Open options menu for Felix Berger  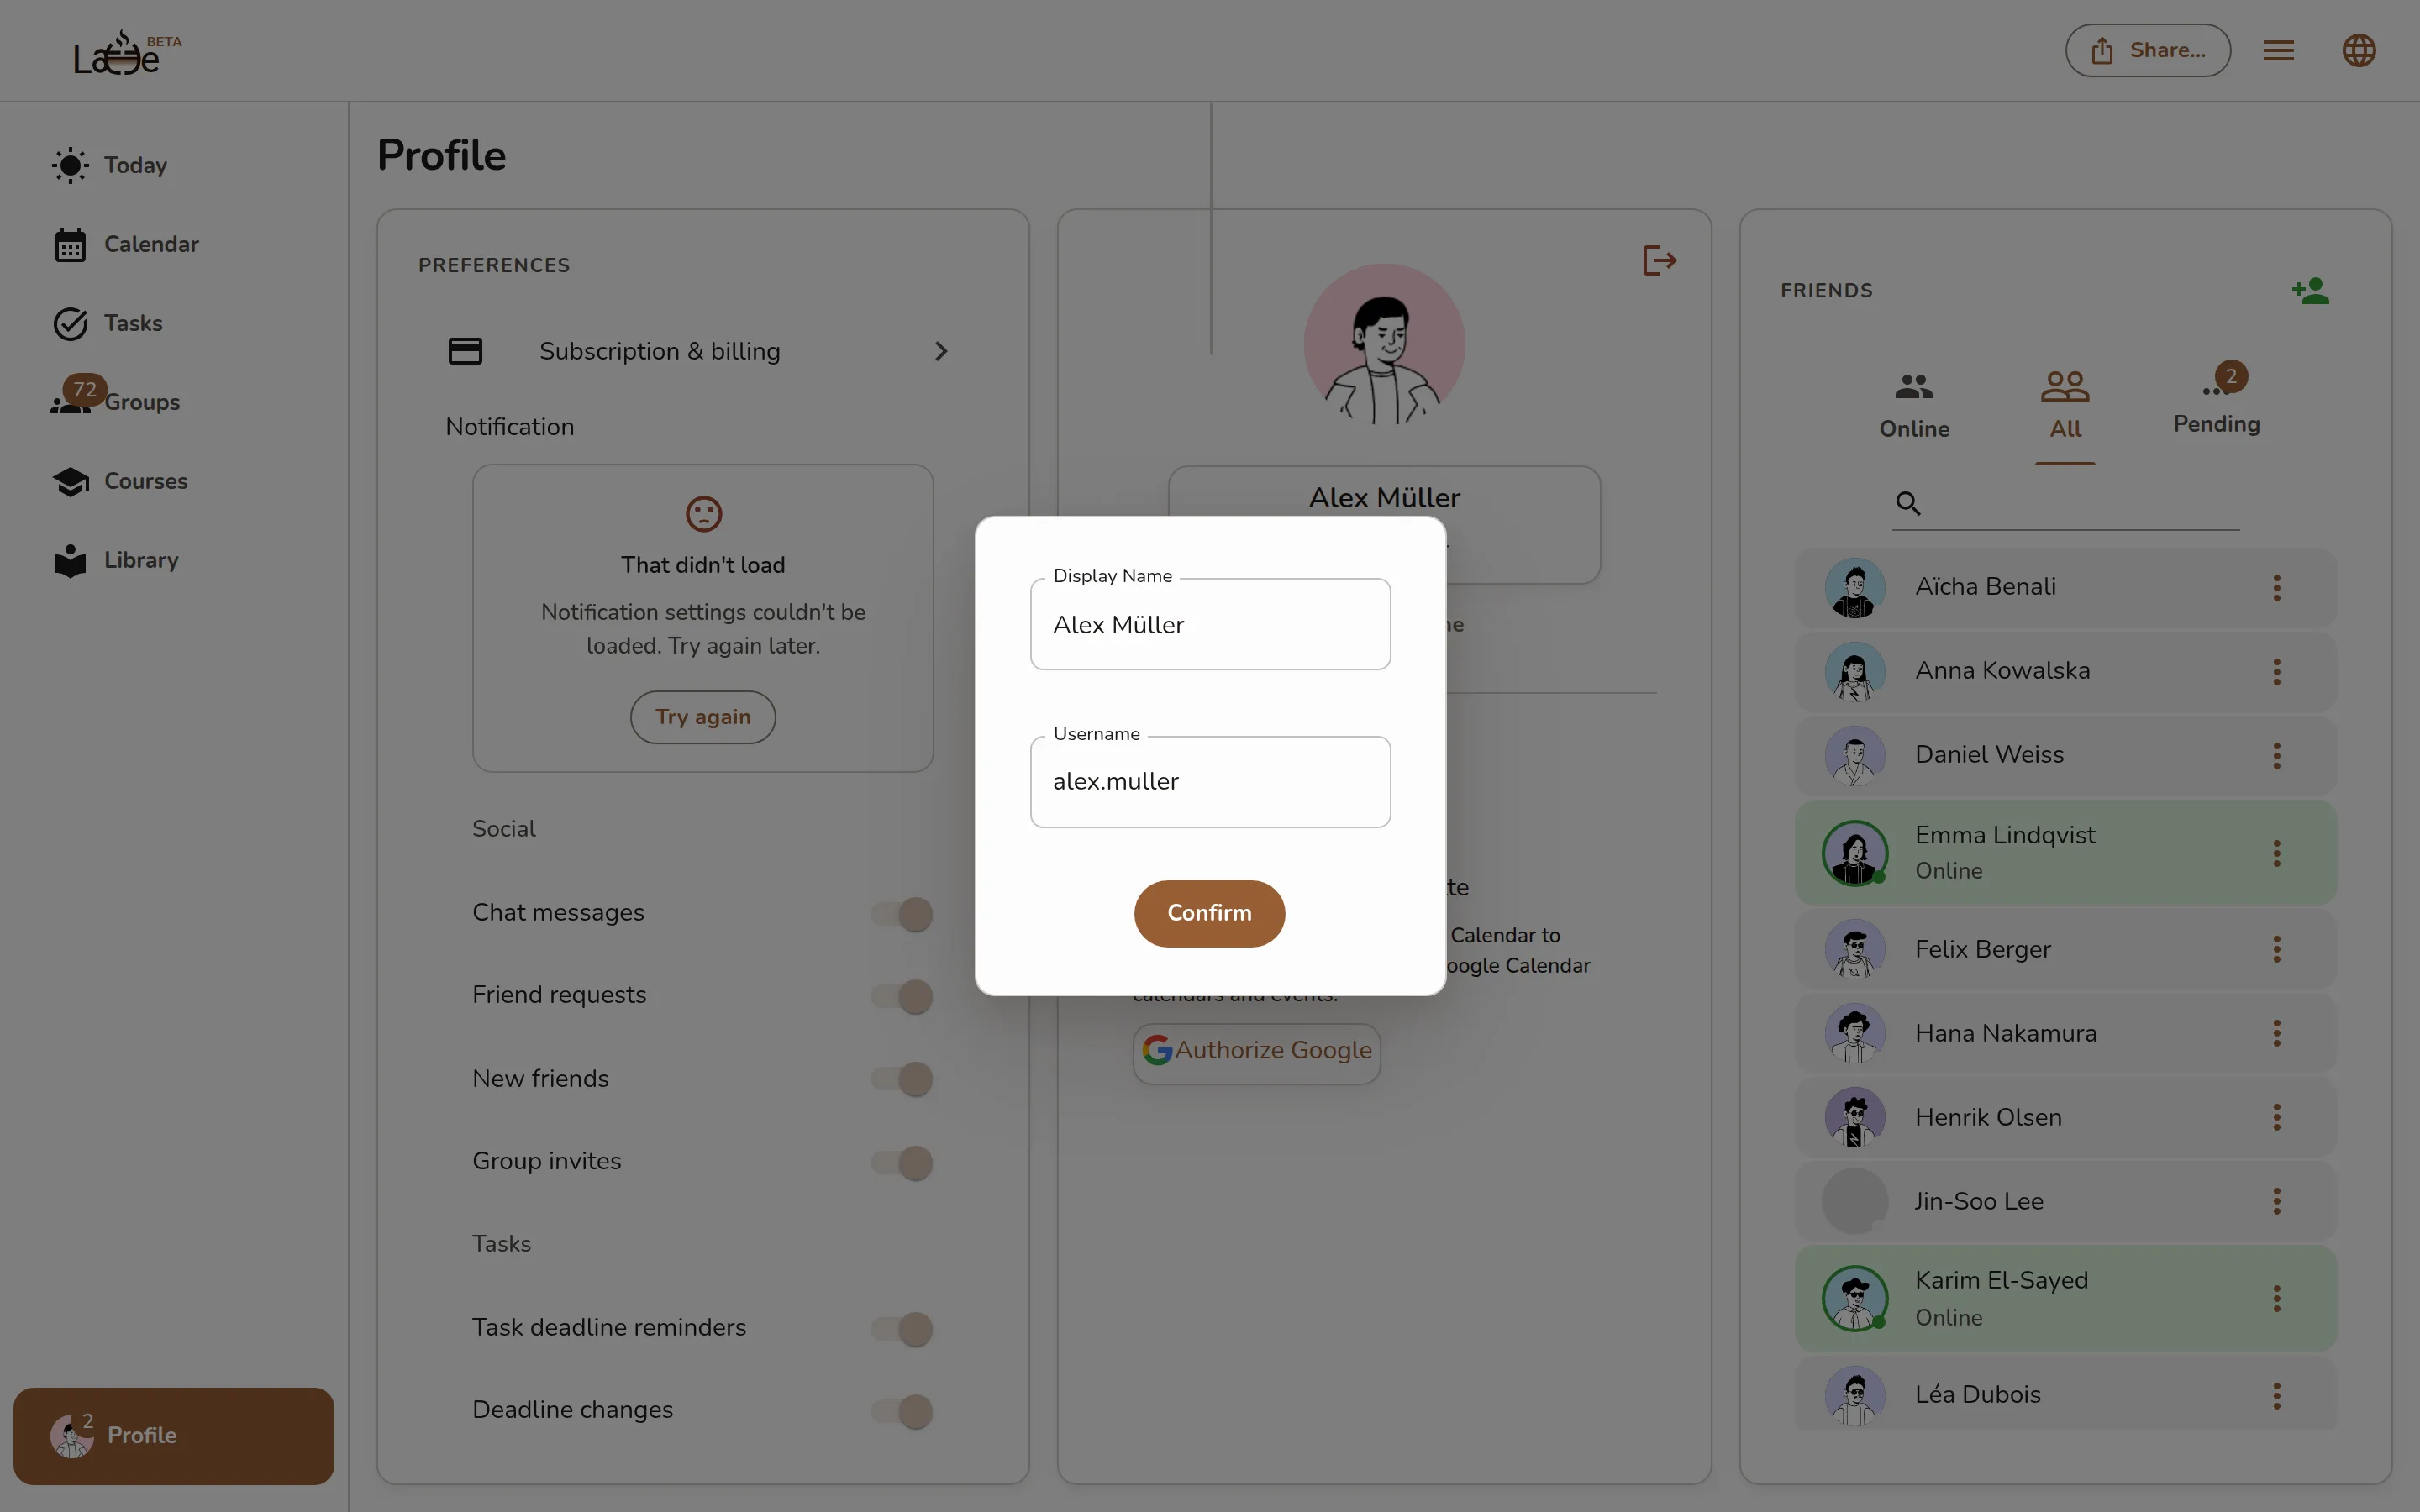pos(2277,949)
